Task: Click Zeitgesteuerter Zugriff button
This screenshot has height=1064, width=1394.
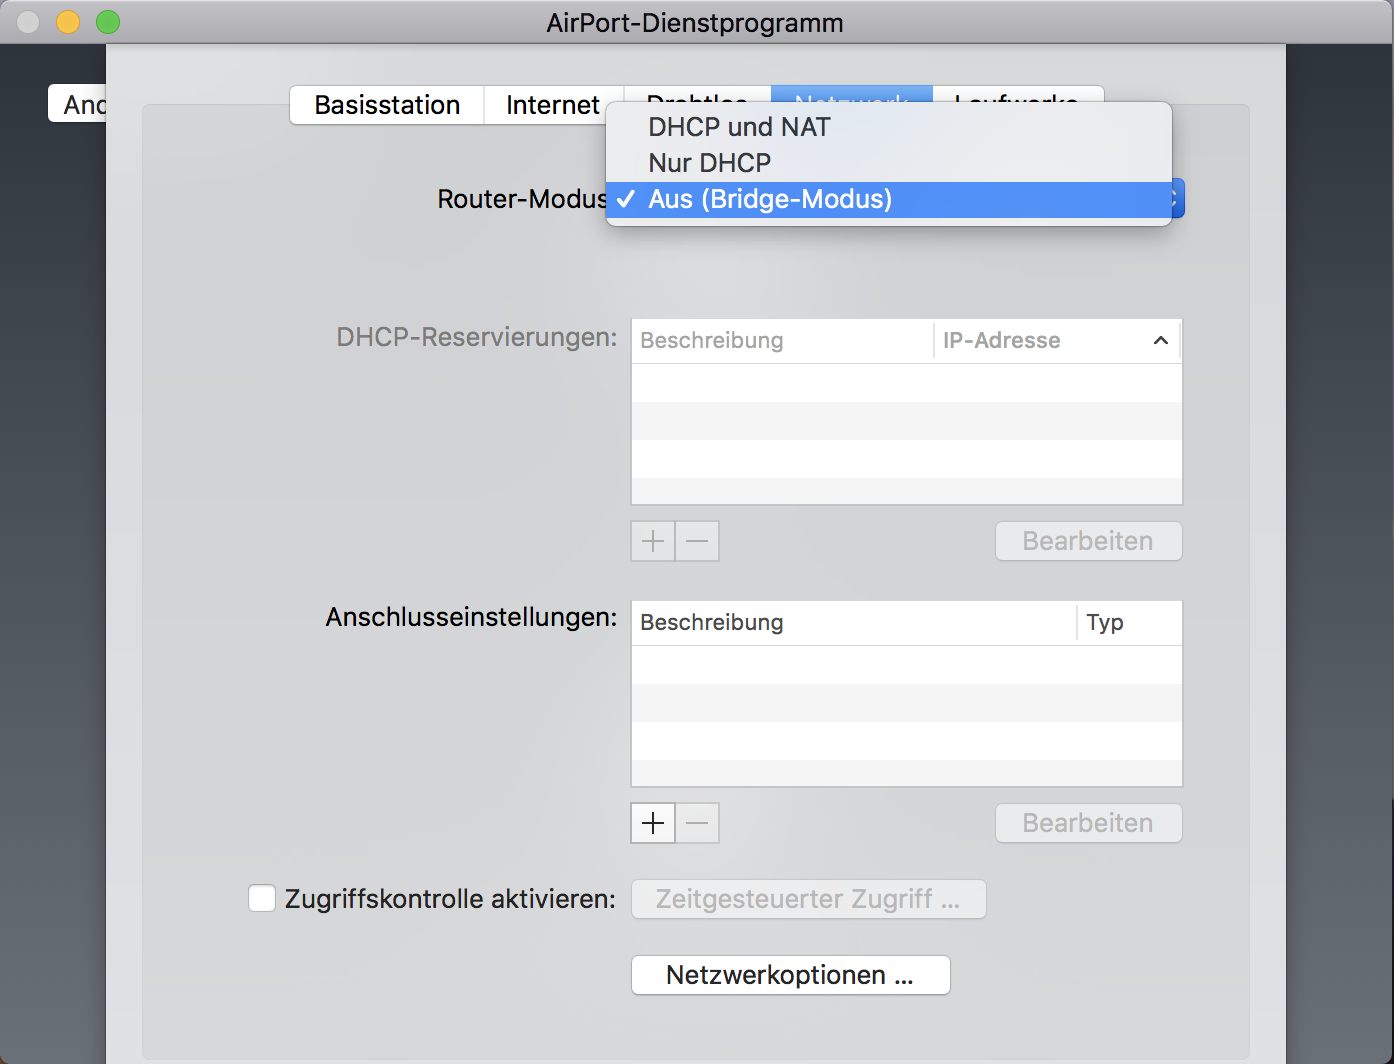Action: point(809,899)
